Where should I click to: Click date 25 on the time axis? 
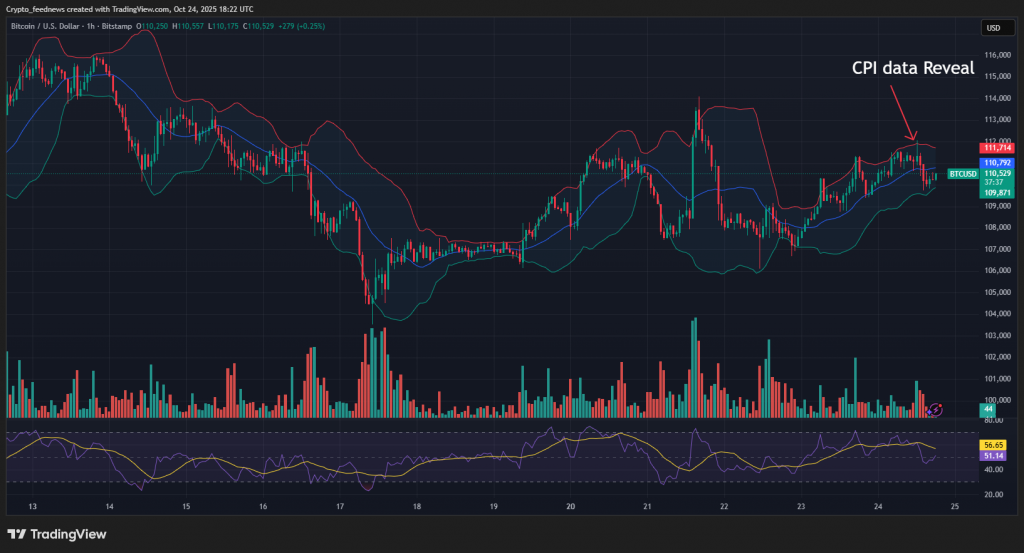click(955, 506)
